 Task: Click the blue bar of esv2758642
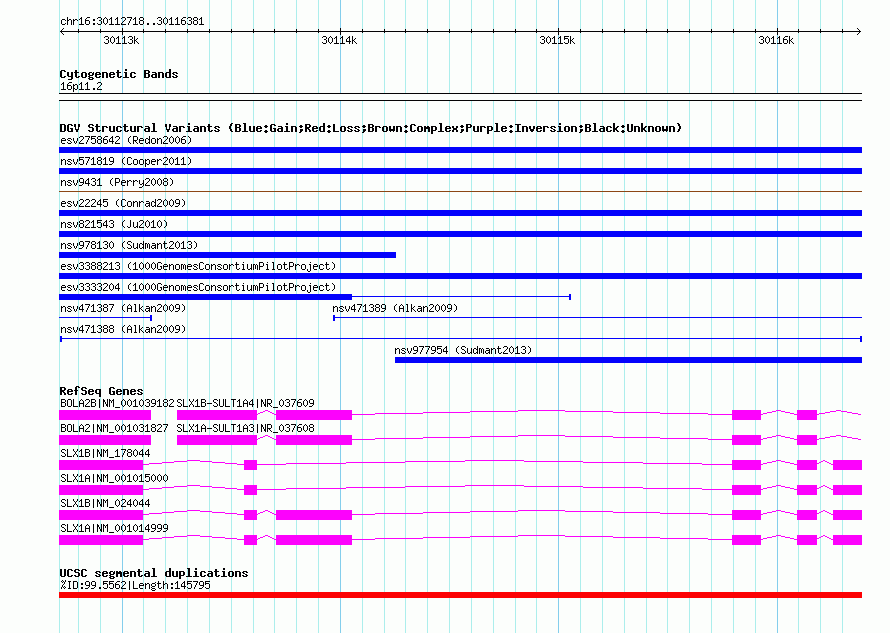(x=460, y=150)
